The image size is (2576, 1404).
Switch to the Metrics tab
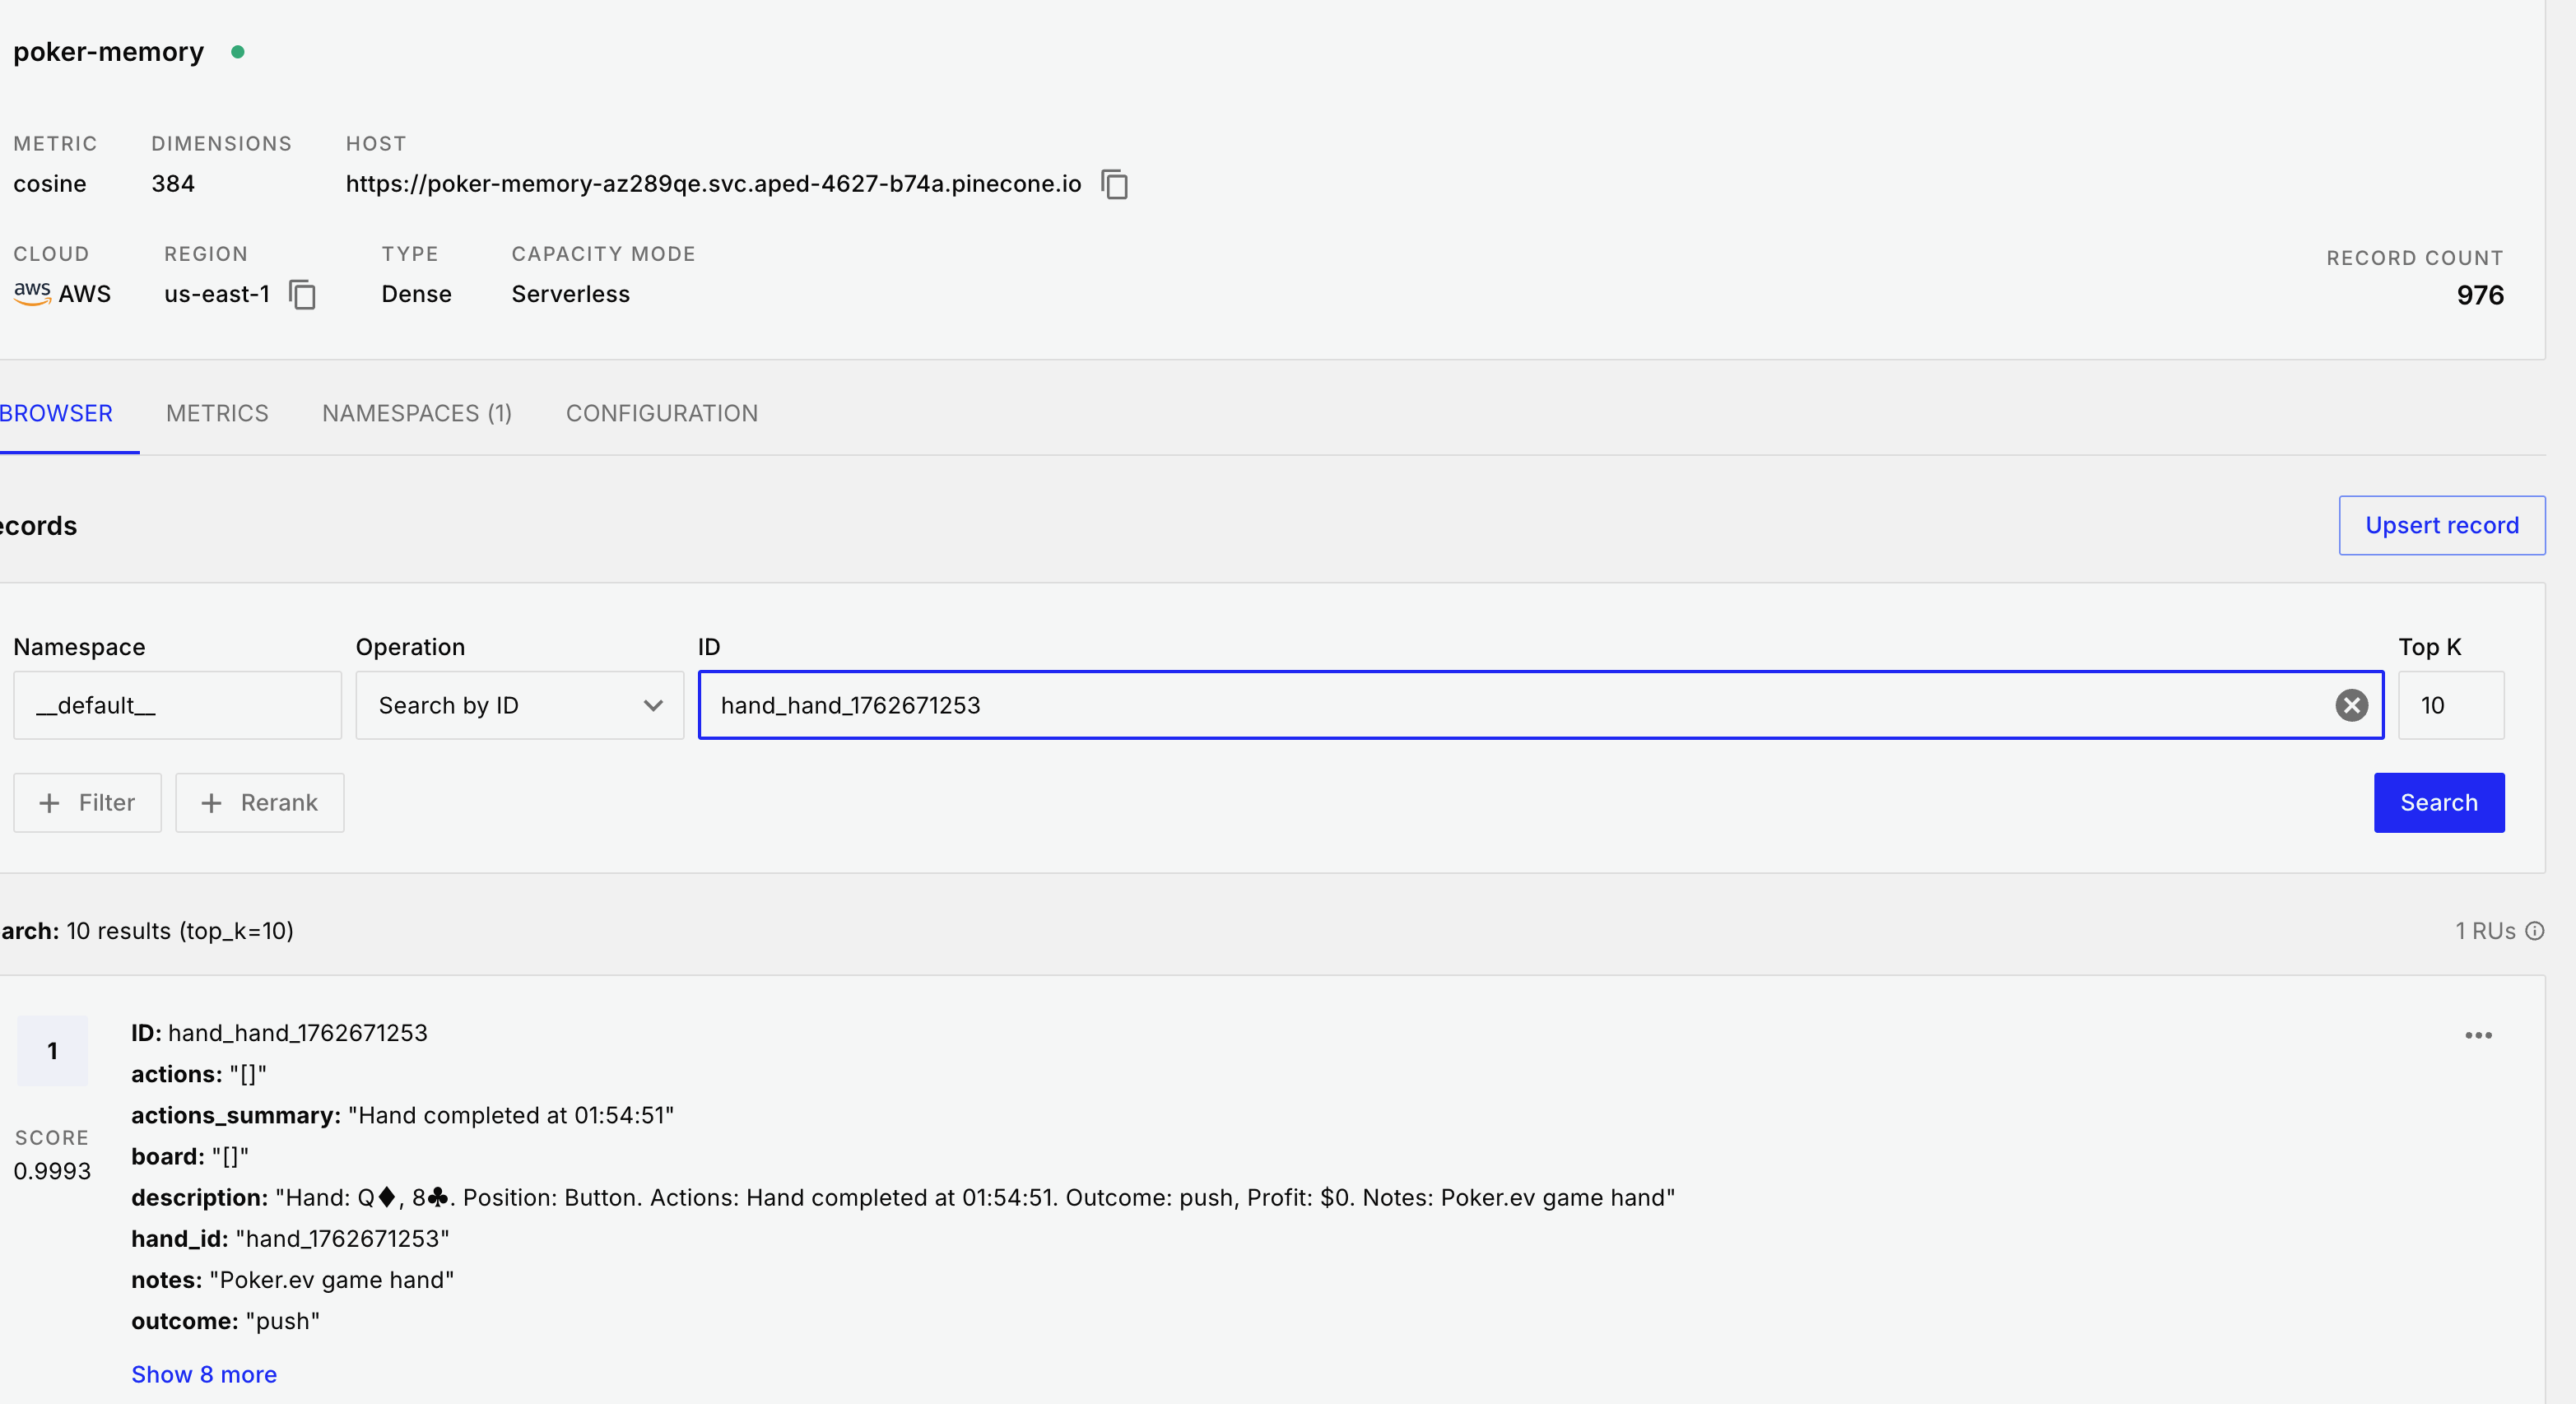(217, 413)
